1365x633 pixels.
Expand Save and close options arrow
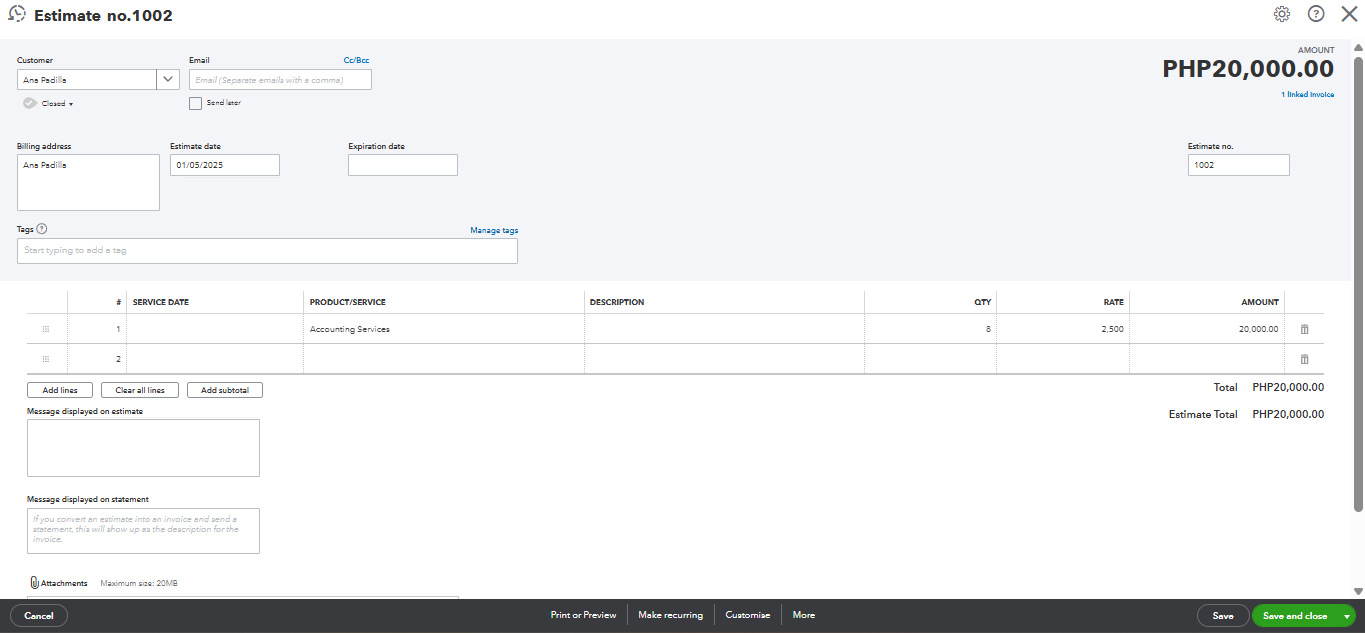(x=1347, y=616)
